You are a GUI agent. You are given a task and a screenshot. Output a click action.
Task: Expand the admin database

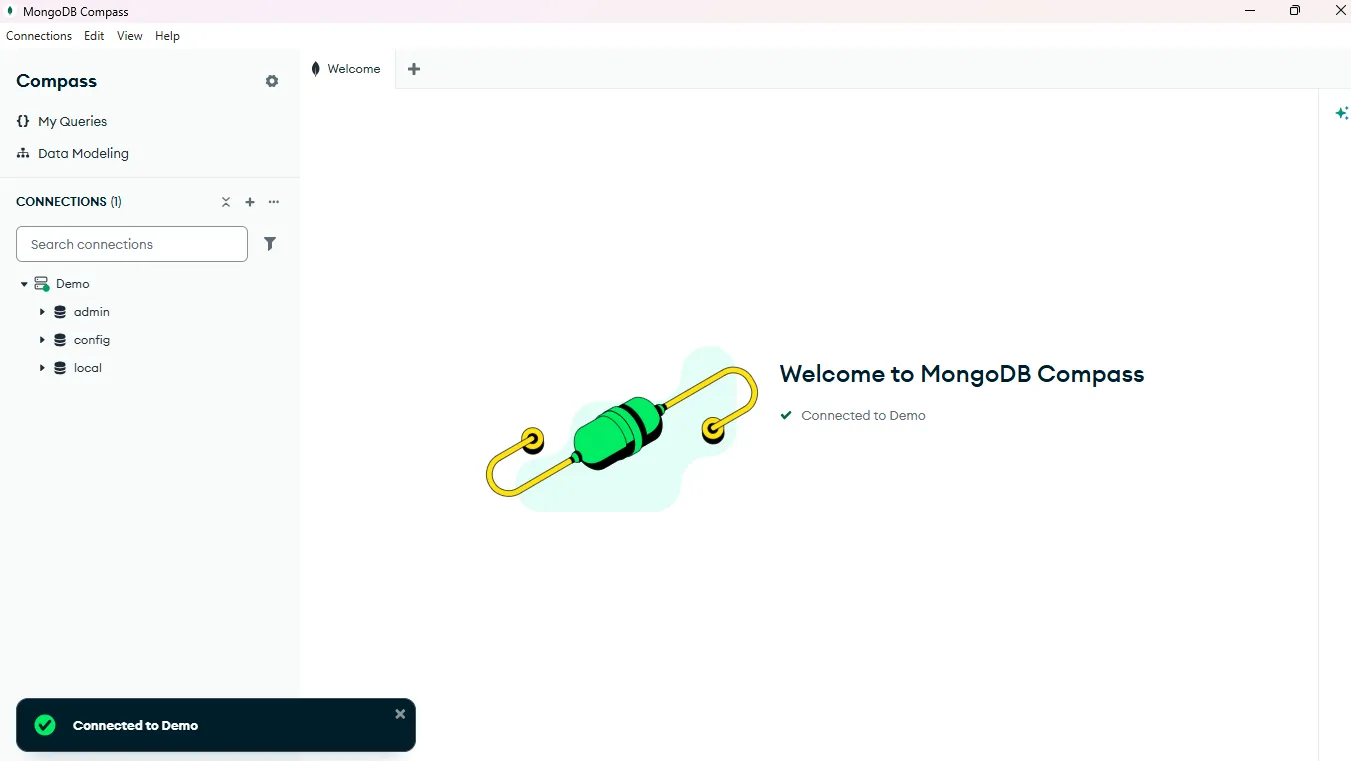click(41, 312)
